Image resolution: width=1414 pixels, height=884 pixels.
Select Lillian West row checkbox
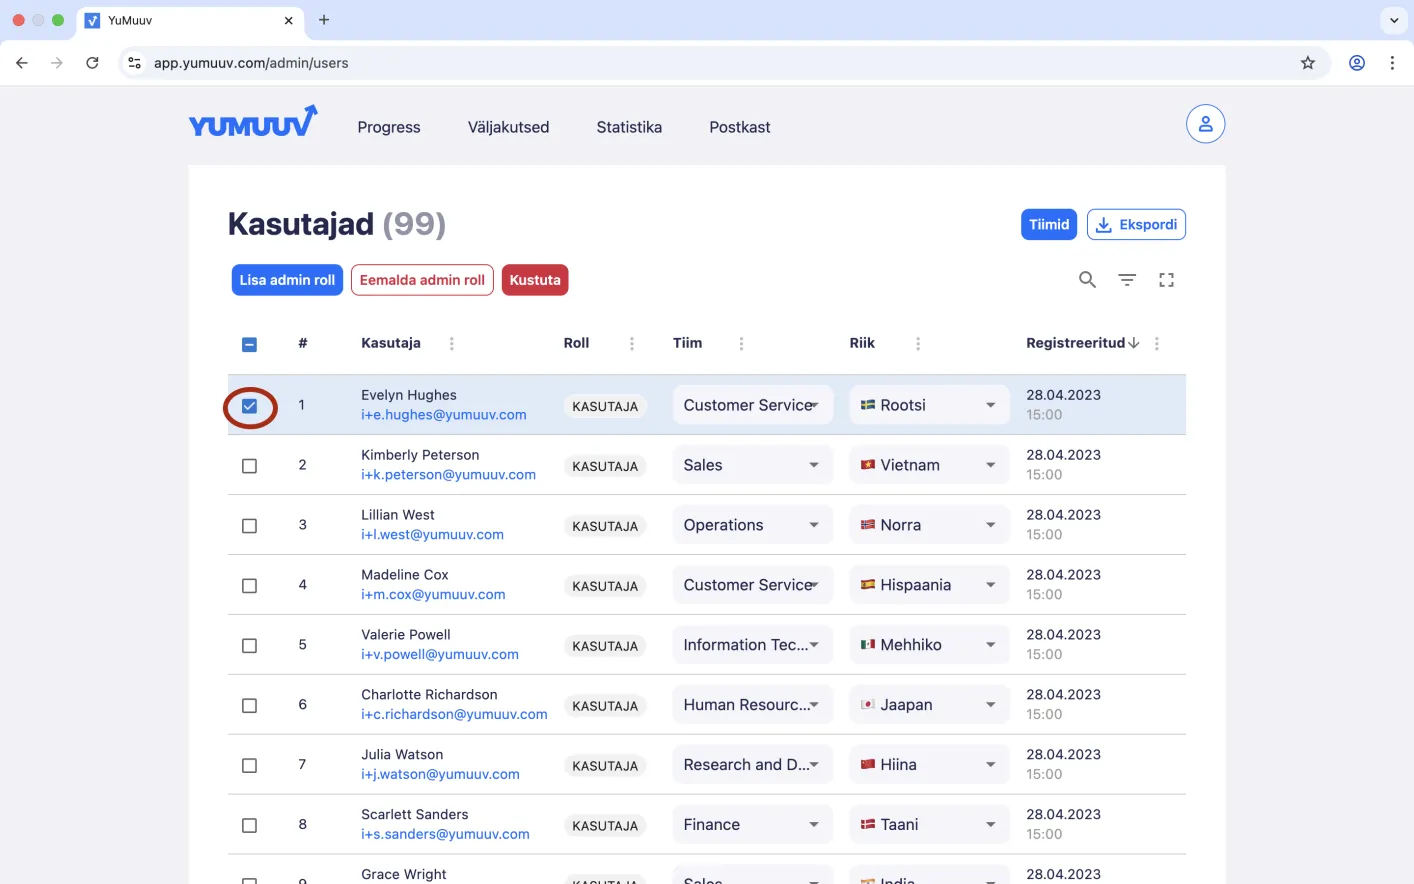250,526
